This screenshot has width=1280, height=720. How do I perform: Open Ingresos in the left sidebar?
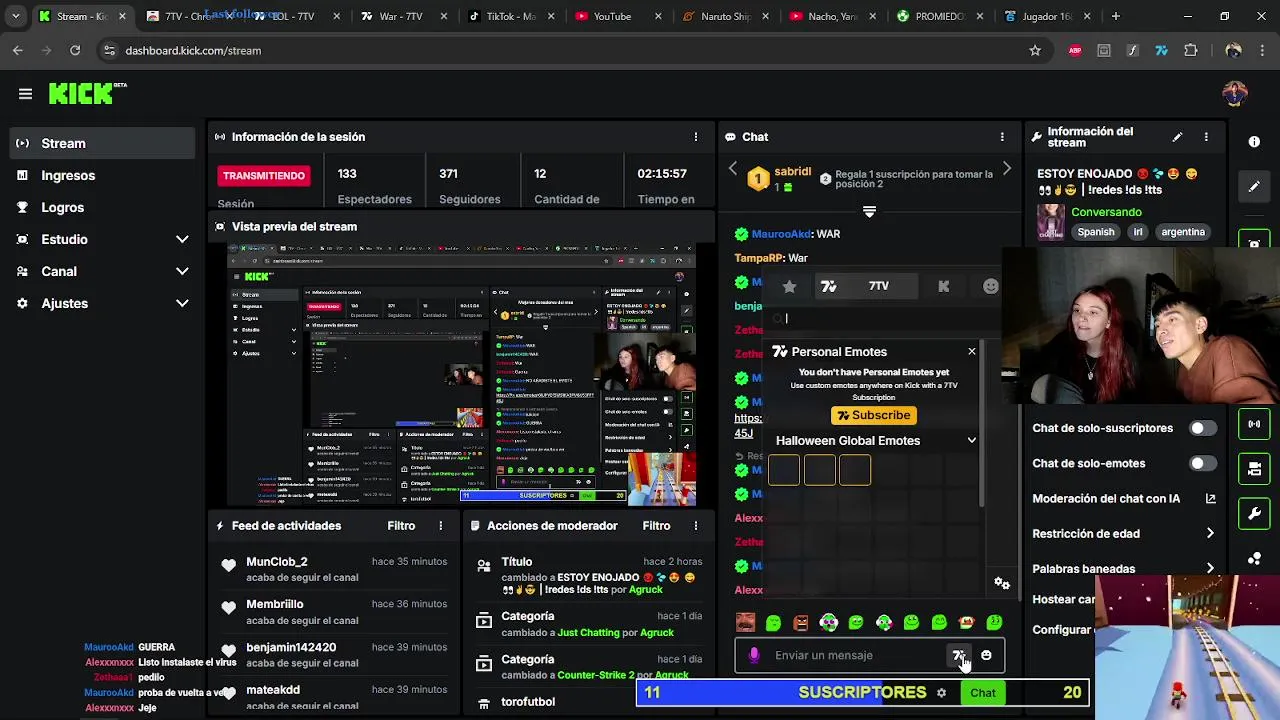103,176
